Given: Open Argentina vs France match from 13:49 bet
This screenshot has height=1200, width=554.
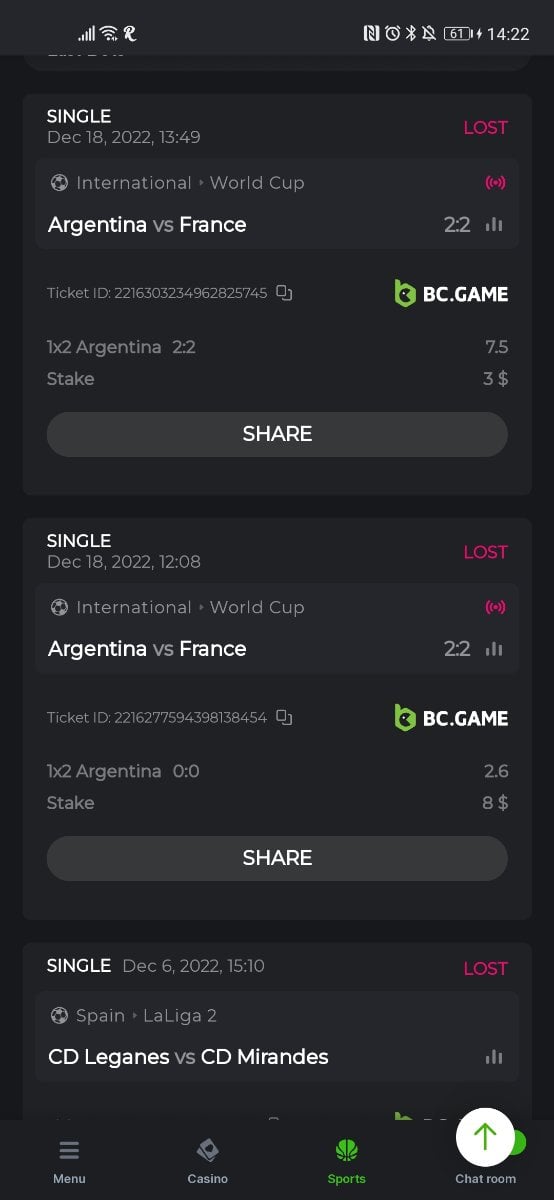Looking at the screenshot, I should coord(147,225).
